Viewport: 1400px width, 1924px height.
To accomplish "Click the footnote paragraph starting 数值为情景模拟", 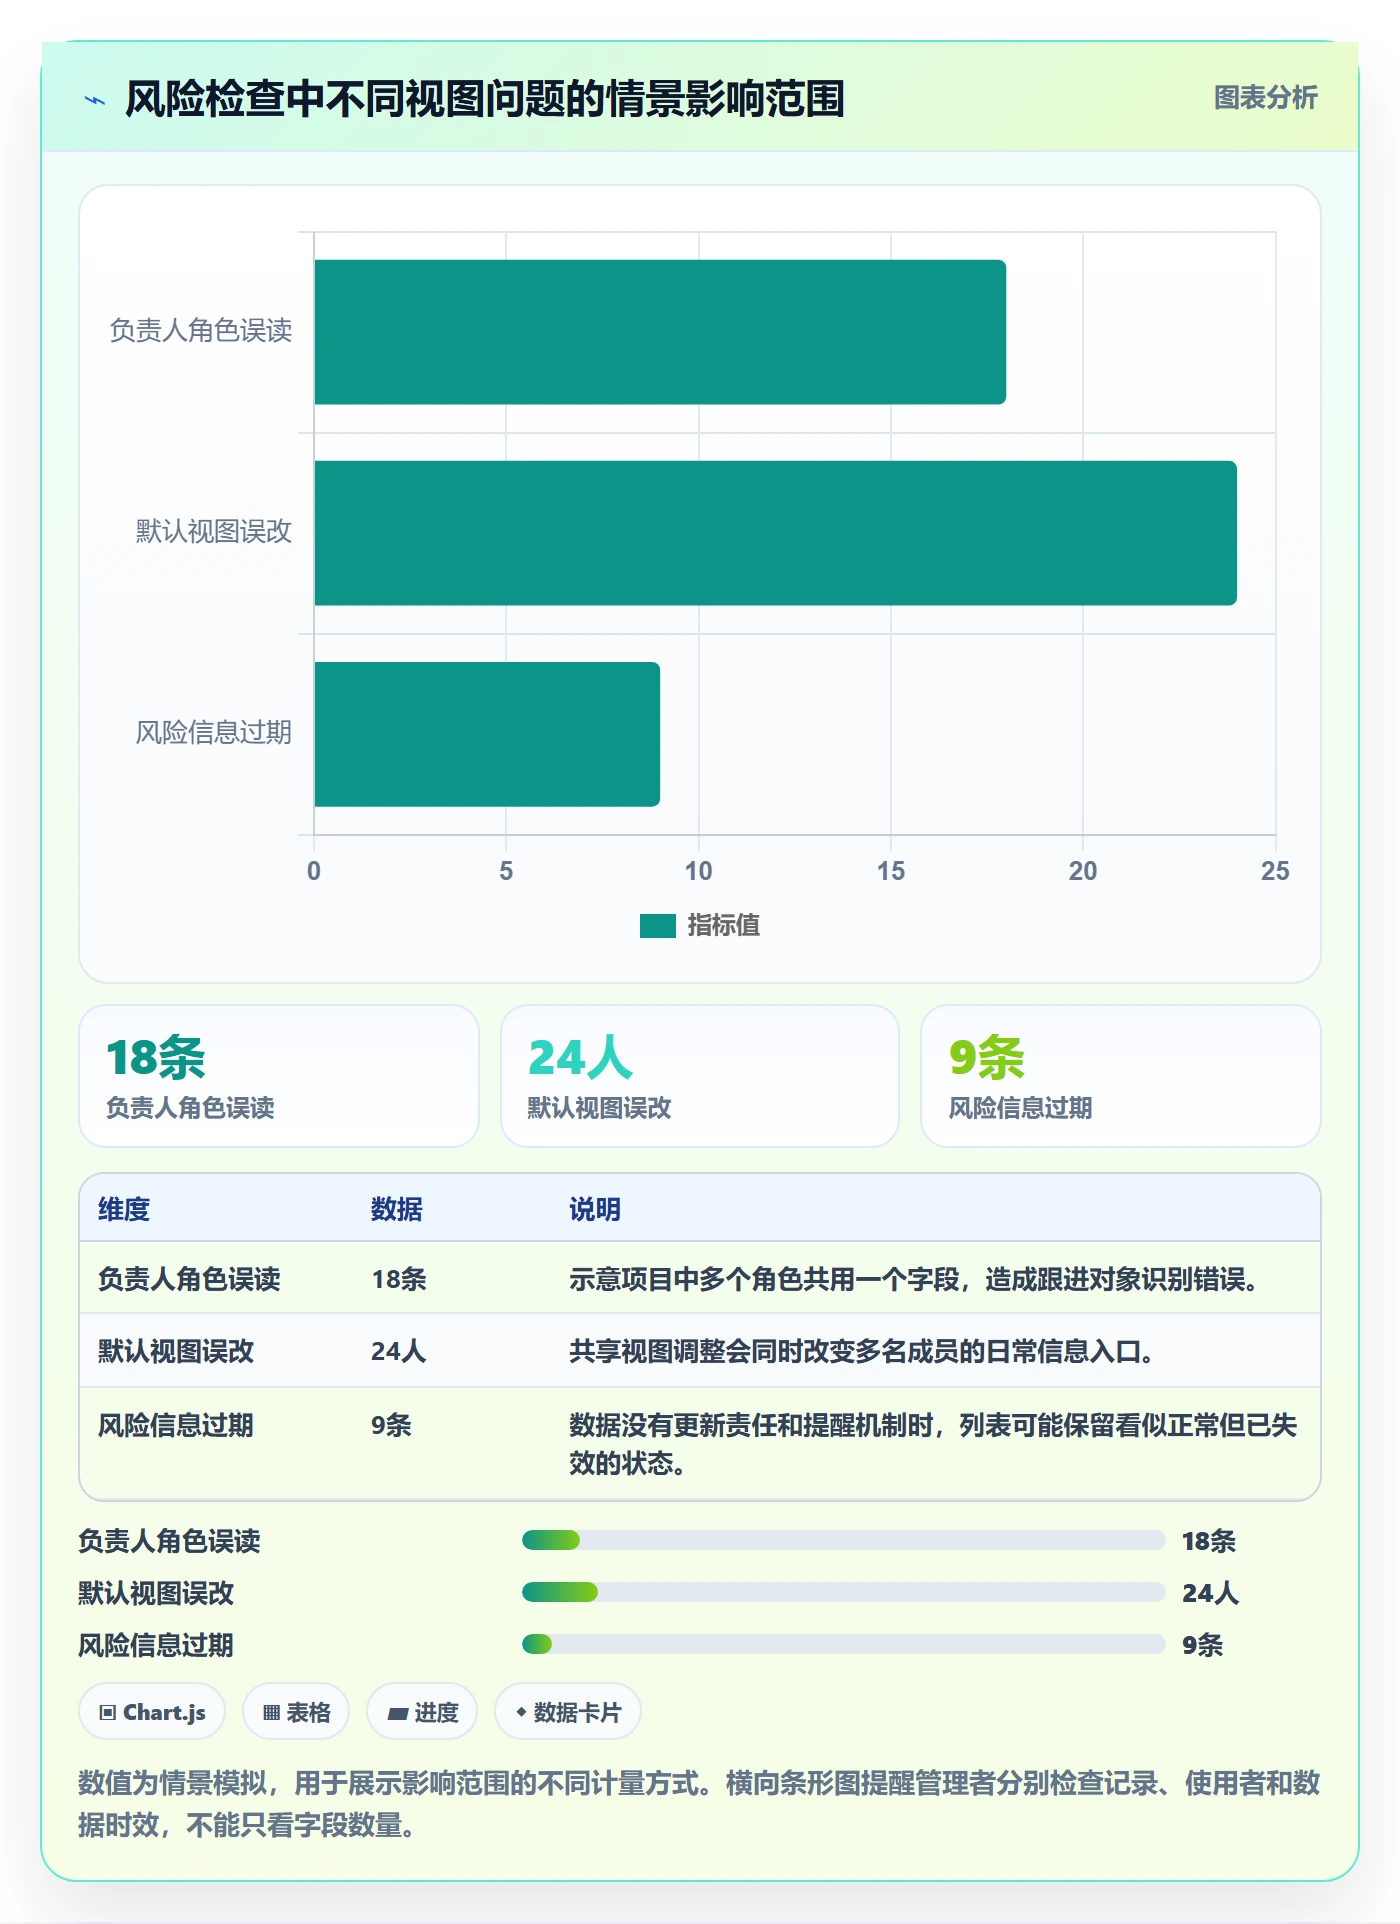I will pyautogui.click(x=699, y=1804).
